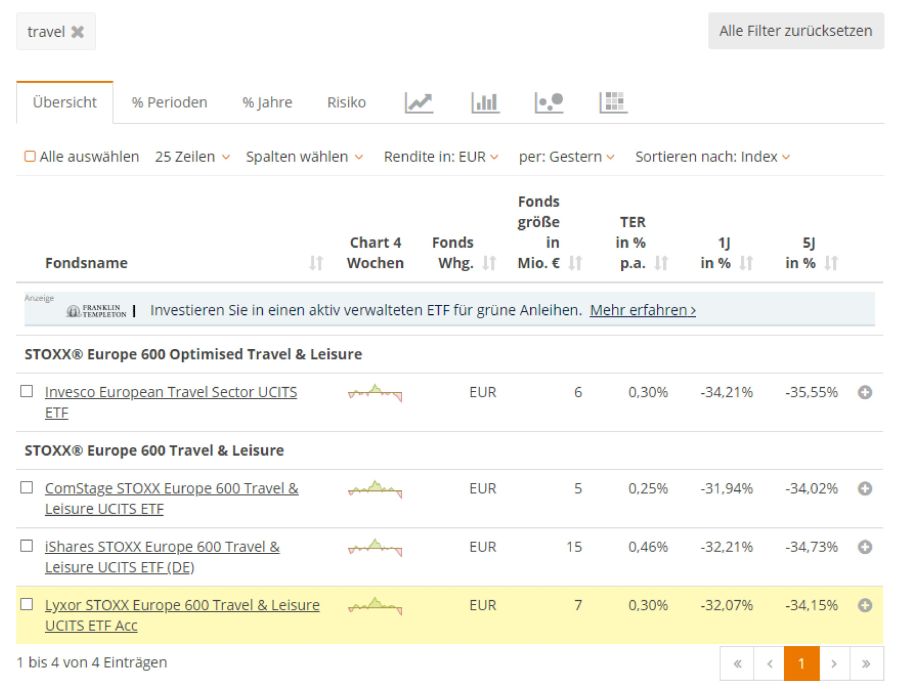Viewport: 900px width, 692px height.
Task: Open the Rendite in: EUR dropdown
Action: pyautogui.click(x=441, y=157)
